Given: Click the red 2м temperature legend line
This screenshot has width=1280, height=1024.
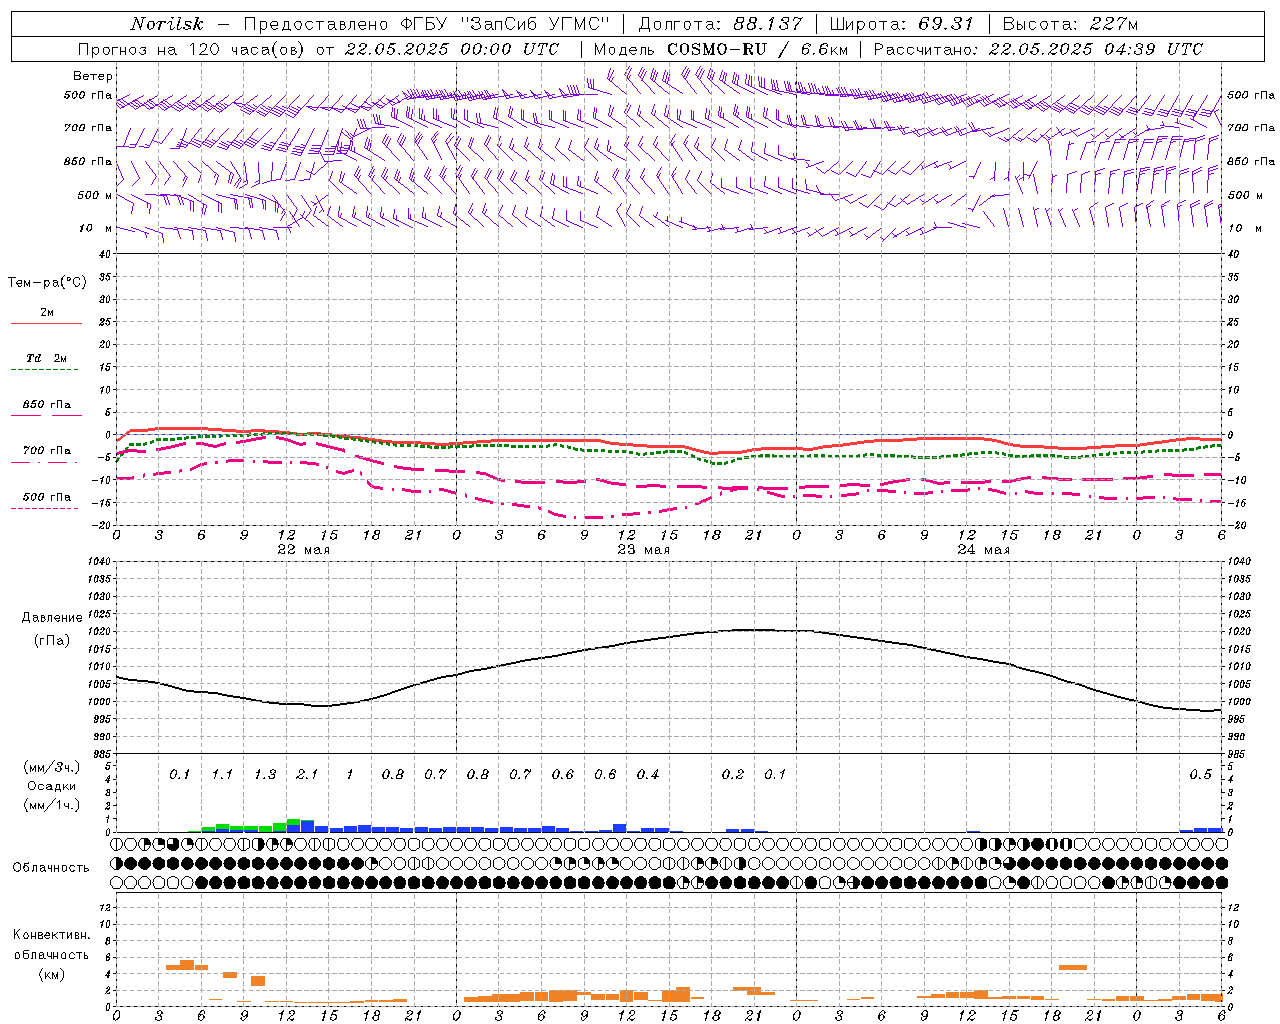Looking at the screenshot, I should [x=46, y=323].
